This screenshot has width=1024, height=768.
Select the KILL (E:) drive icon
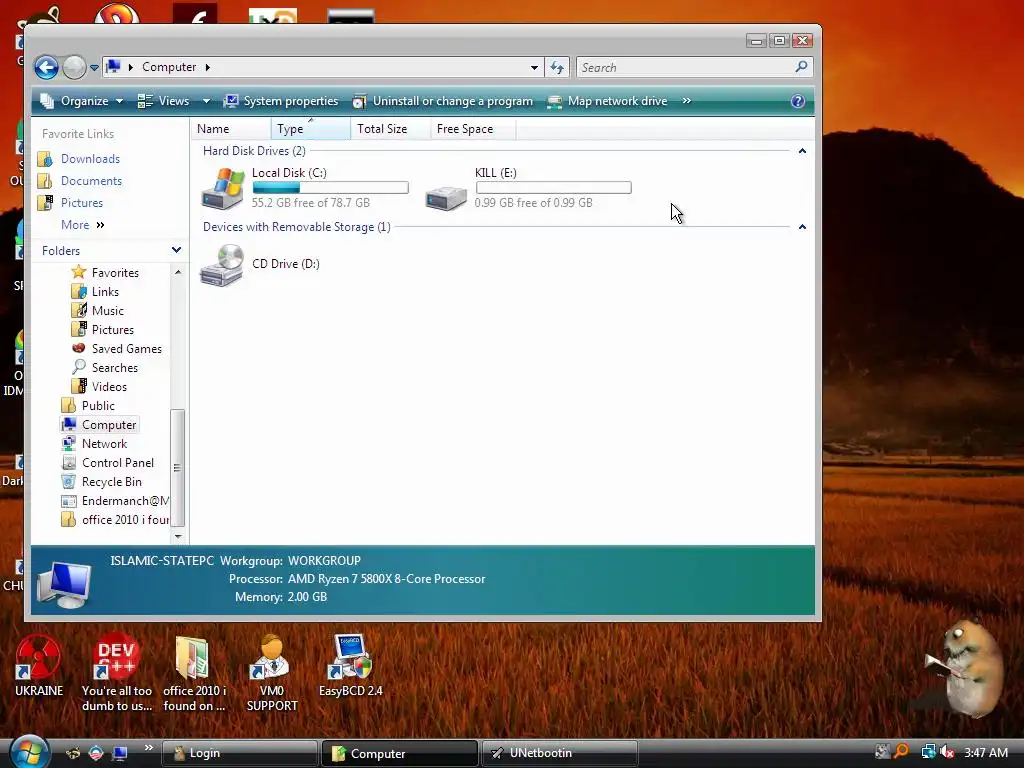(x=446, y=197)
